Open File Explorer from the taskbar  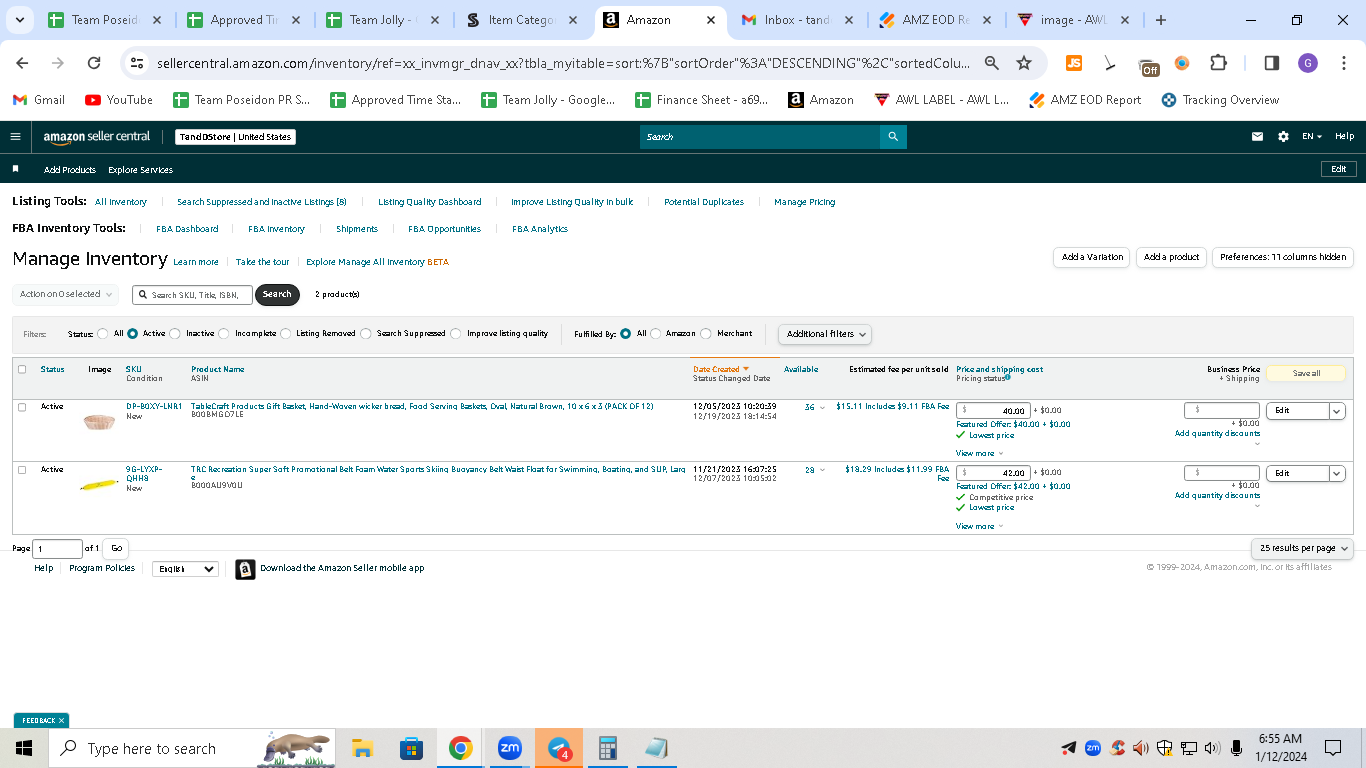pos(362,748)
